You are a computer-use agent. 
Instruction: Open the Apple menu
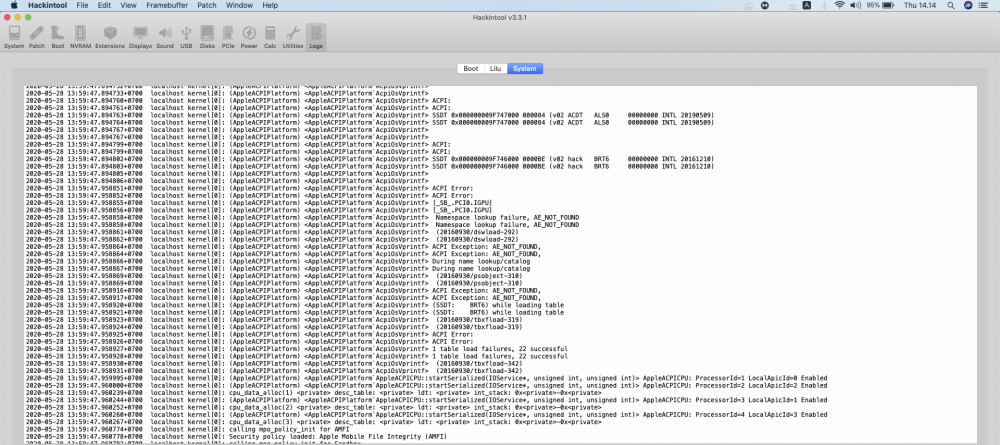[13, 5]
